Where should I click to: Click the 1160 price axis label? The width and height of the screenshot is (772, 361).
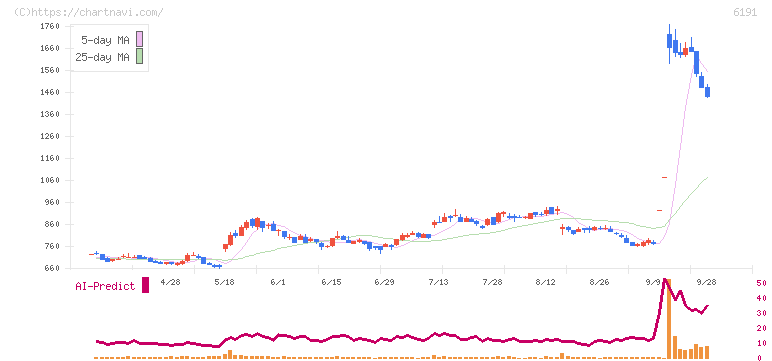click(50, 159)
